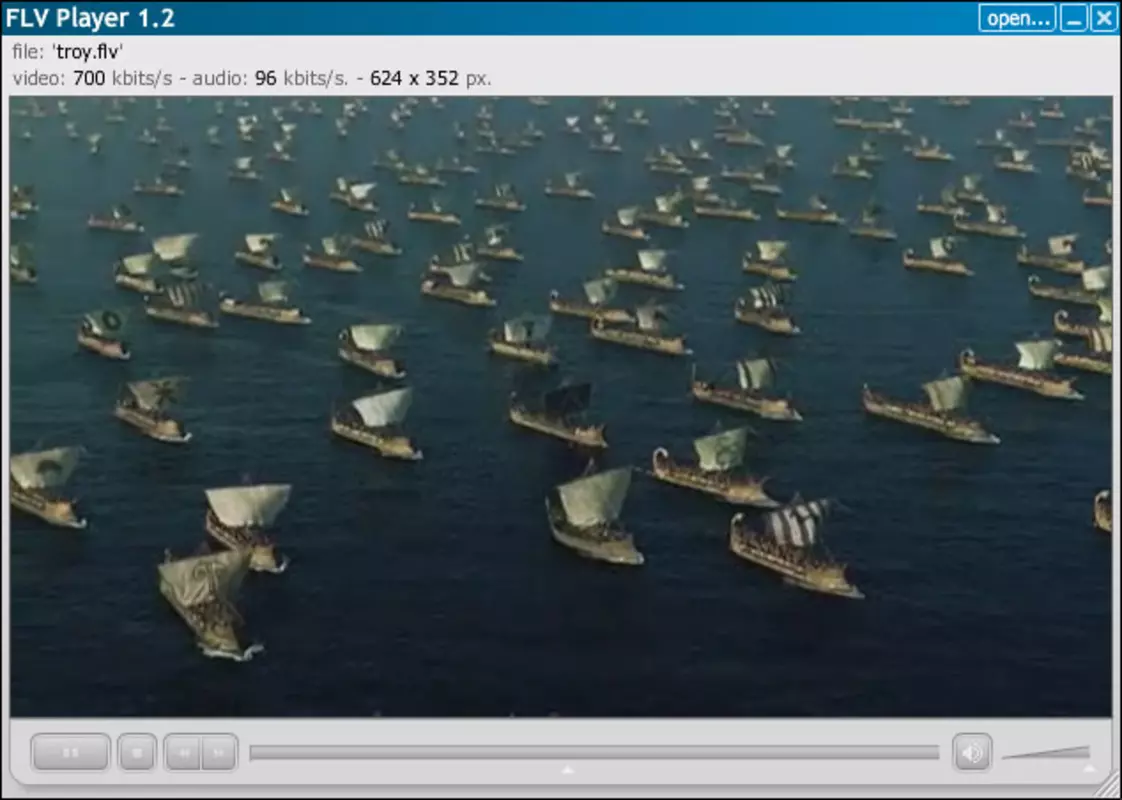Click the 700 kbits/s video bitrate text
1122x800 pixels.
(122, 78)
